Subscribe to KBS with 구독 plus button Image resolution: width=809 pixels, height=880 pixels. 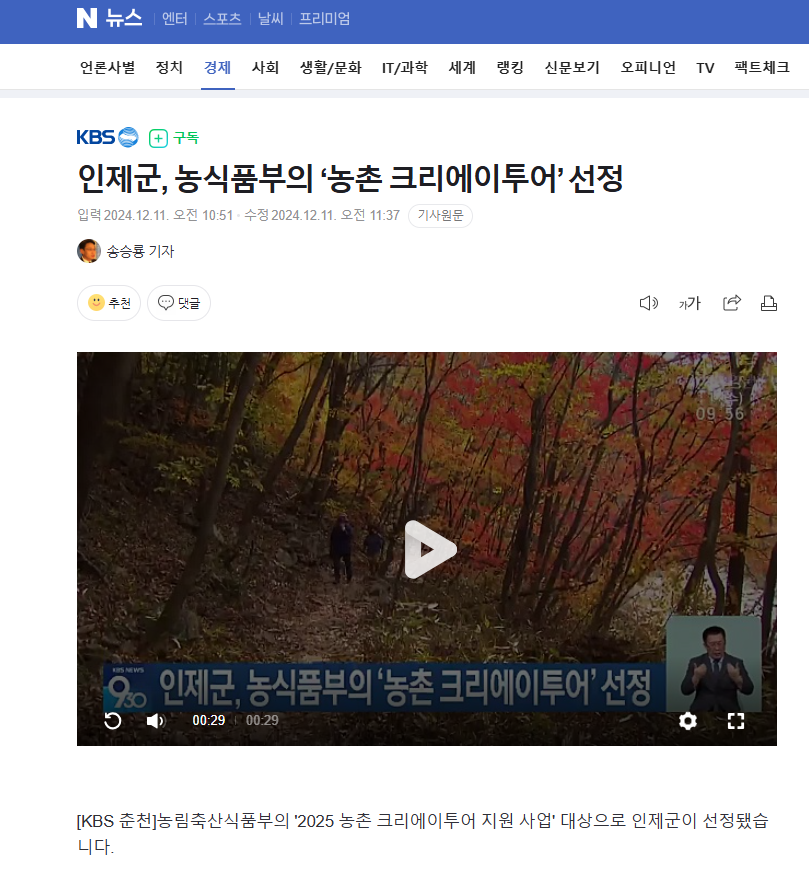click(174, 138)
